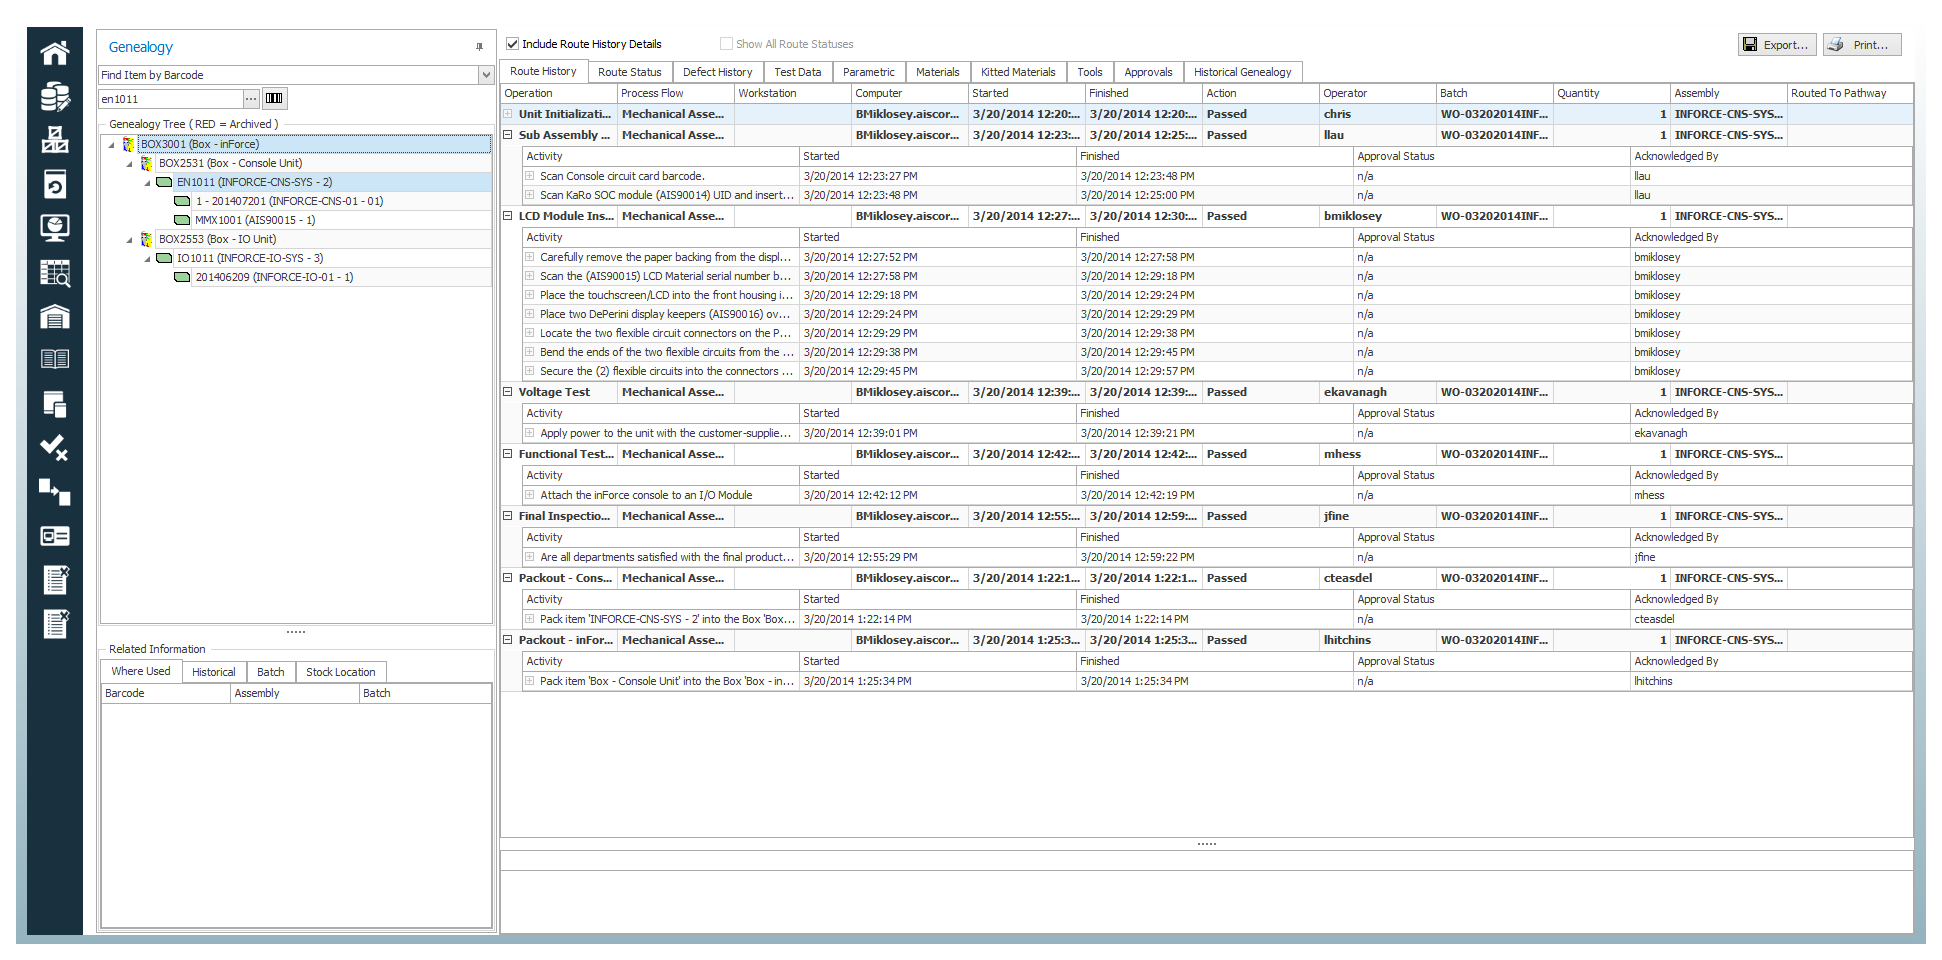1942x960 pixels.
Task: Open the checkmark and X sidebar icon
Action: 55,448
